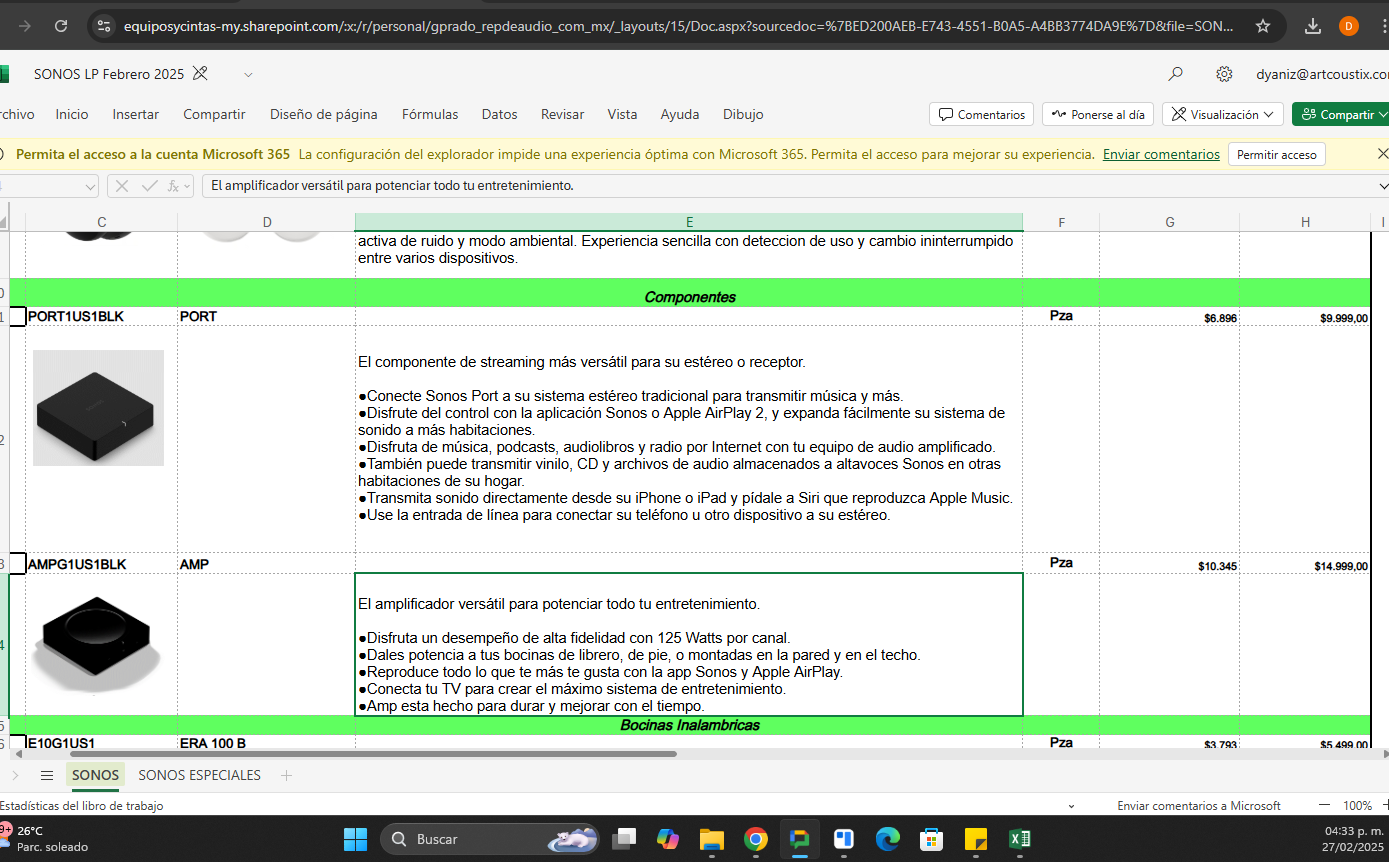Open the Windows Start menu
Viewport: 1389px width, 862px height.
click(x=355, y=839)
